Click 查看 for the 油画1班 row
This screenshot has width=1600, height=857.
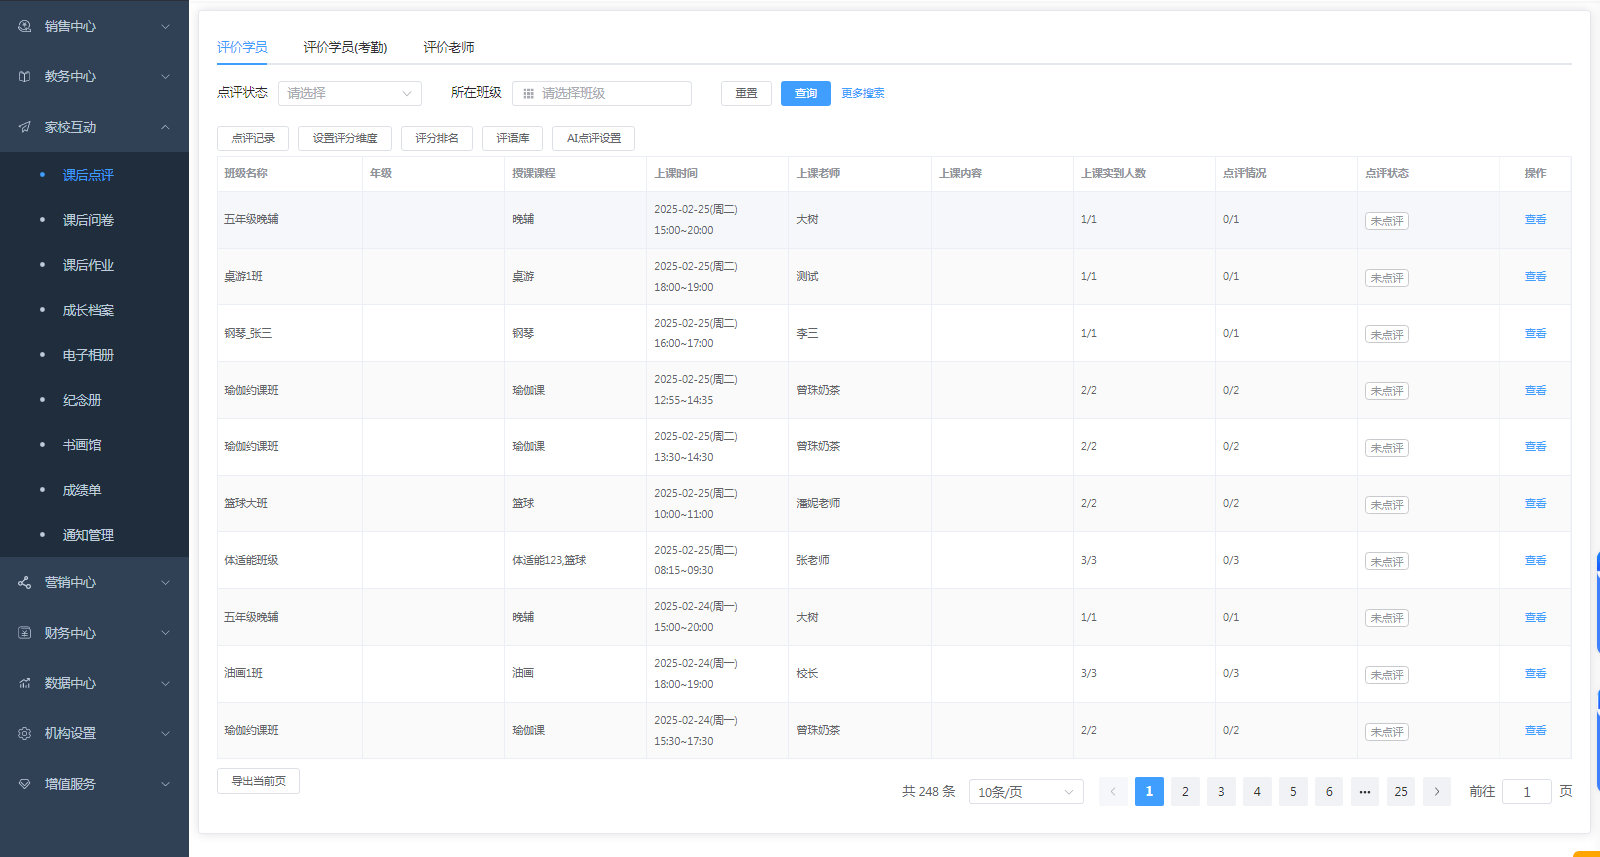(1535, 673)
